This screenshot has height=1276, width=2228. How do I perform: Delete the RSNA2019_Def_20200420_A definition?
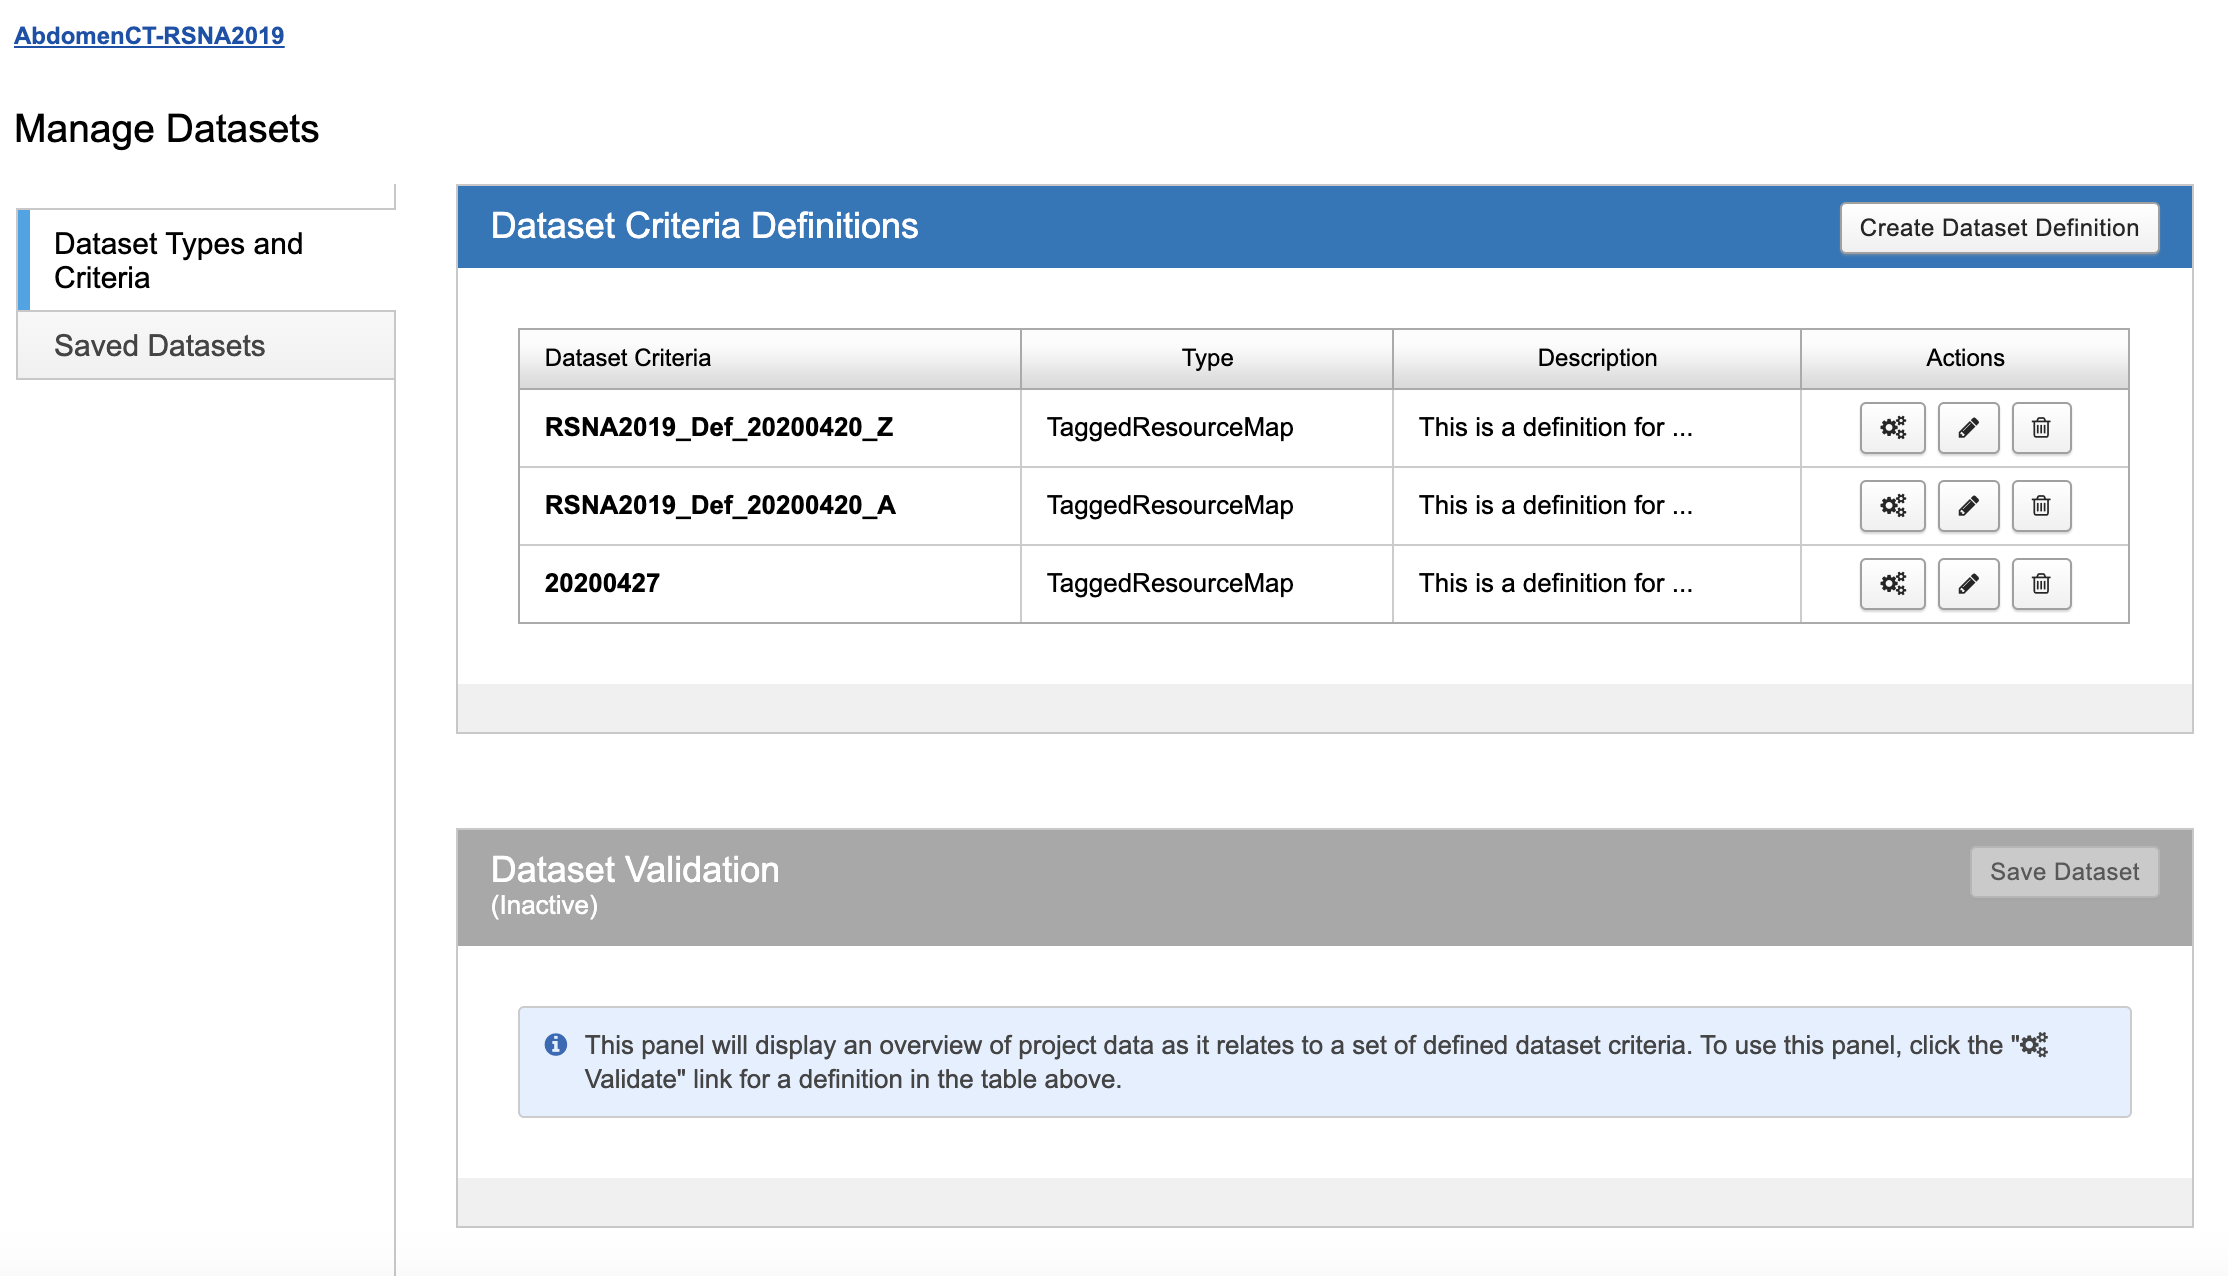click(2041, 506)
